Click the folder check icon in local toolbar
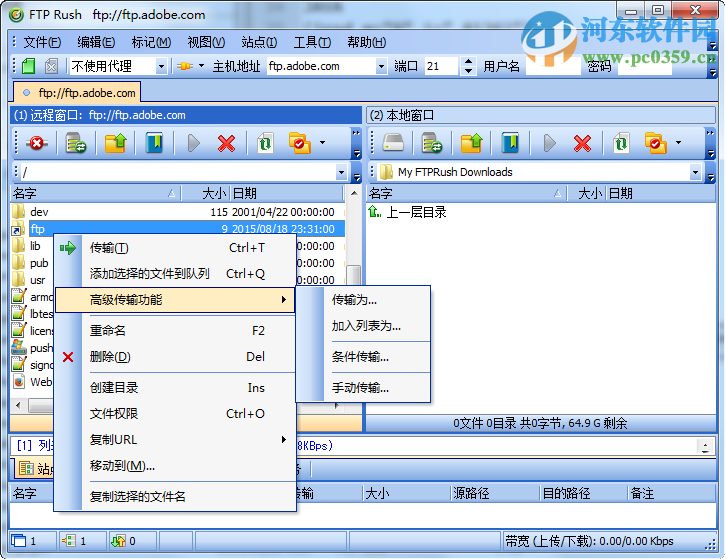Screen dimensions: 726x560 [x=656, y=143]
